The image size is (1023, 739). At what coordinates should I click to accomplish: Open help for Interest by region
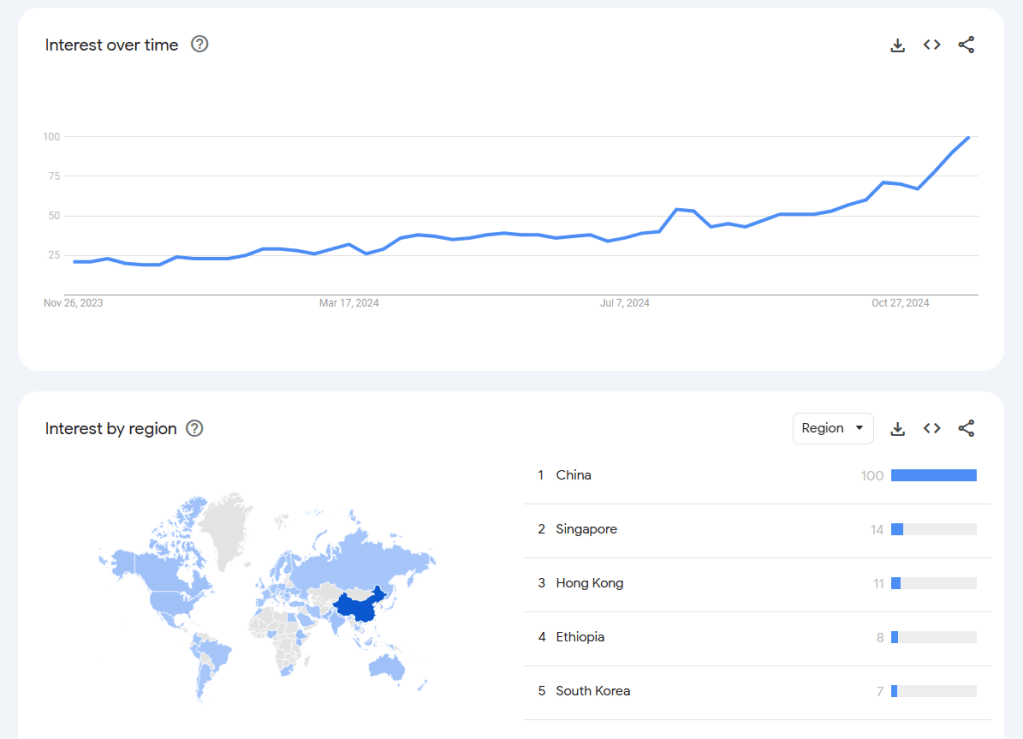click(x=195, y=428)
